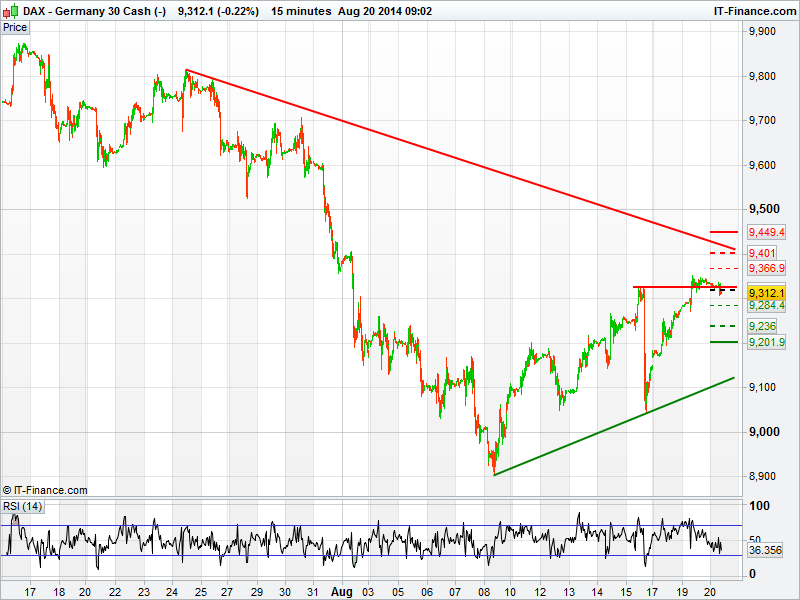Click the solid green 9,201.9 level marker line
Image resolution: width=800 pixels, height=600 pixels.
point(723,342)
